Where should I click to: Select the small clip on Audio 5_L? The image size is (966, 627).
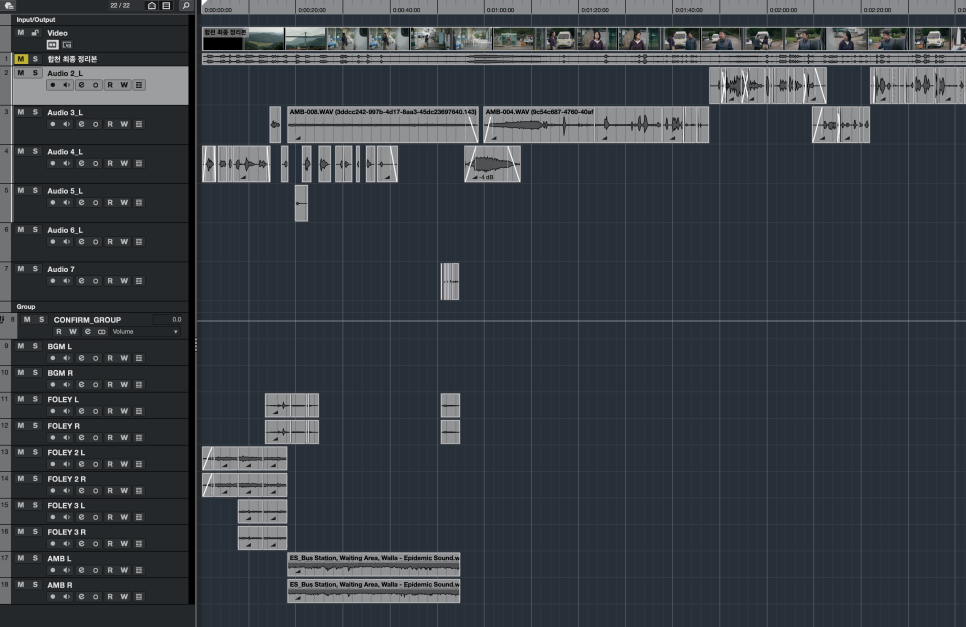pos(301,203)
